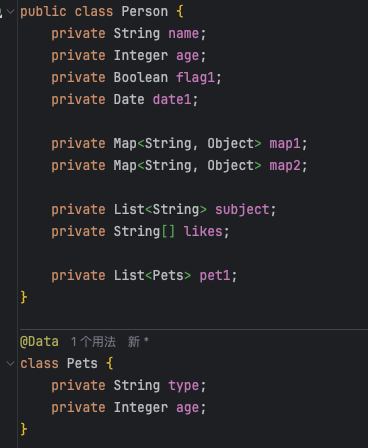Open the '1个用法' usages hint
368x448 pixels.
pyautogui.click(x=93, y=342)
